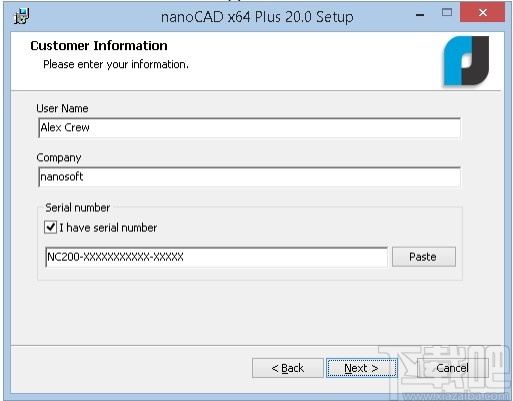Cancel the nanoCAD setup
513x401 pixels.
pyautogui.click(x=452, y=368)
